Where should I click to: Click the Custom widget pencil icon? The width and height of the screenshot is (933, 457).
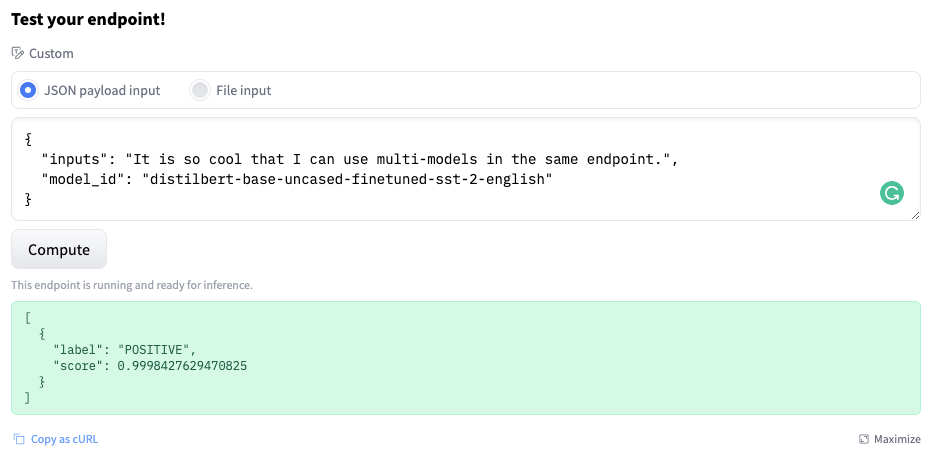tap(17, 53)
